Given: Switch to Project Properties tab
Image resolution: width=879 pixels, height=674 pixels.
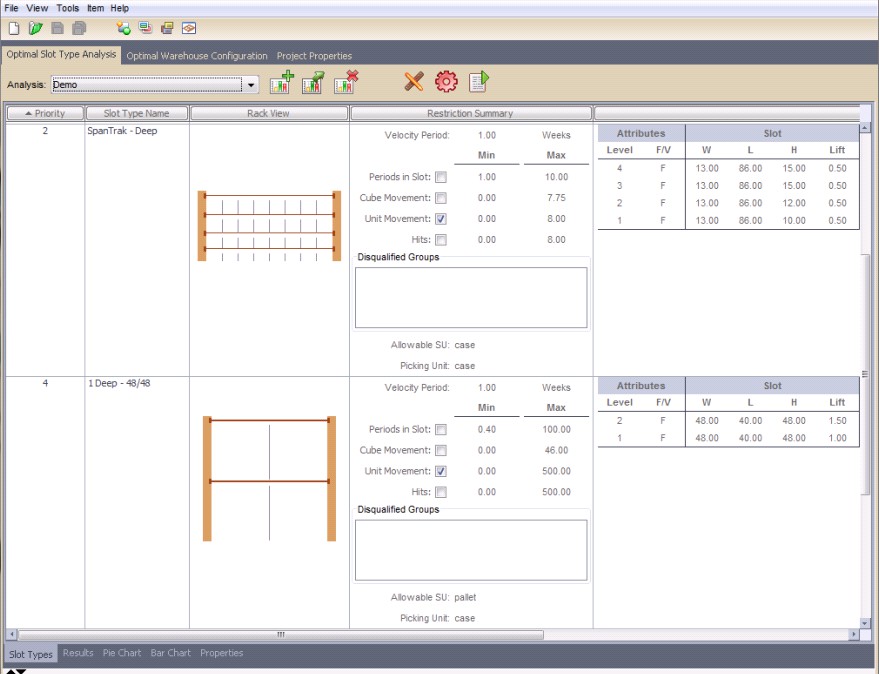Looking at the screenshot, I should coord(314,56).
